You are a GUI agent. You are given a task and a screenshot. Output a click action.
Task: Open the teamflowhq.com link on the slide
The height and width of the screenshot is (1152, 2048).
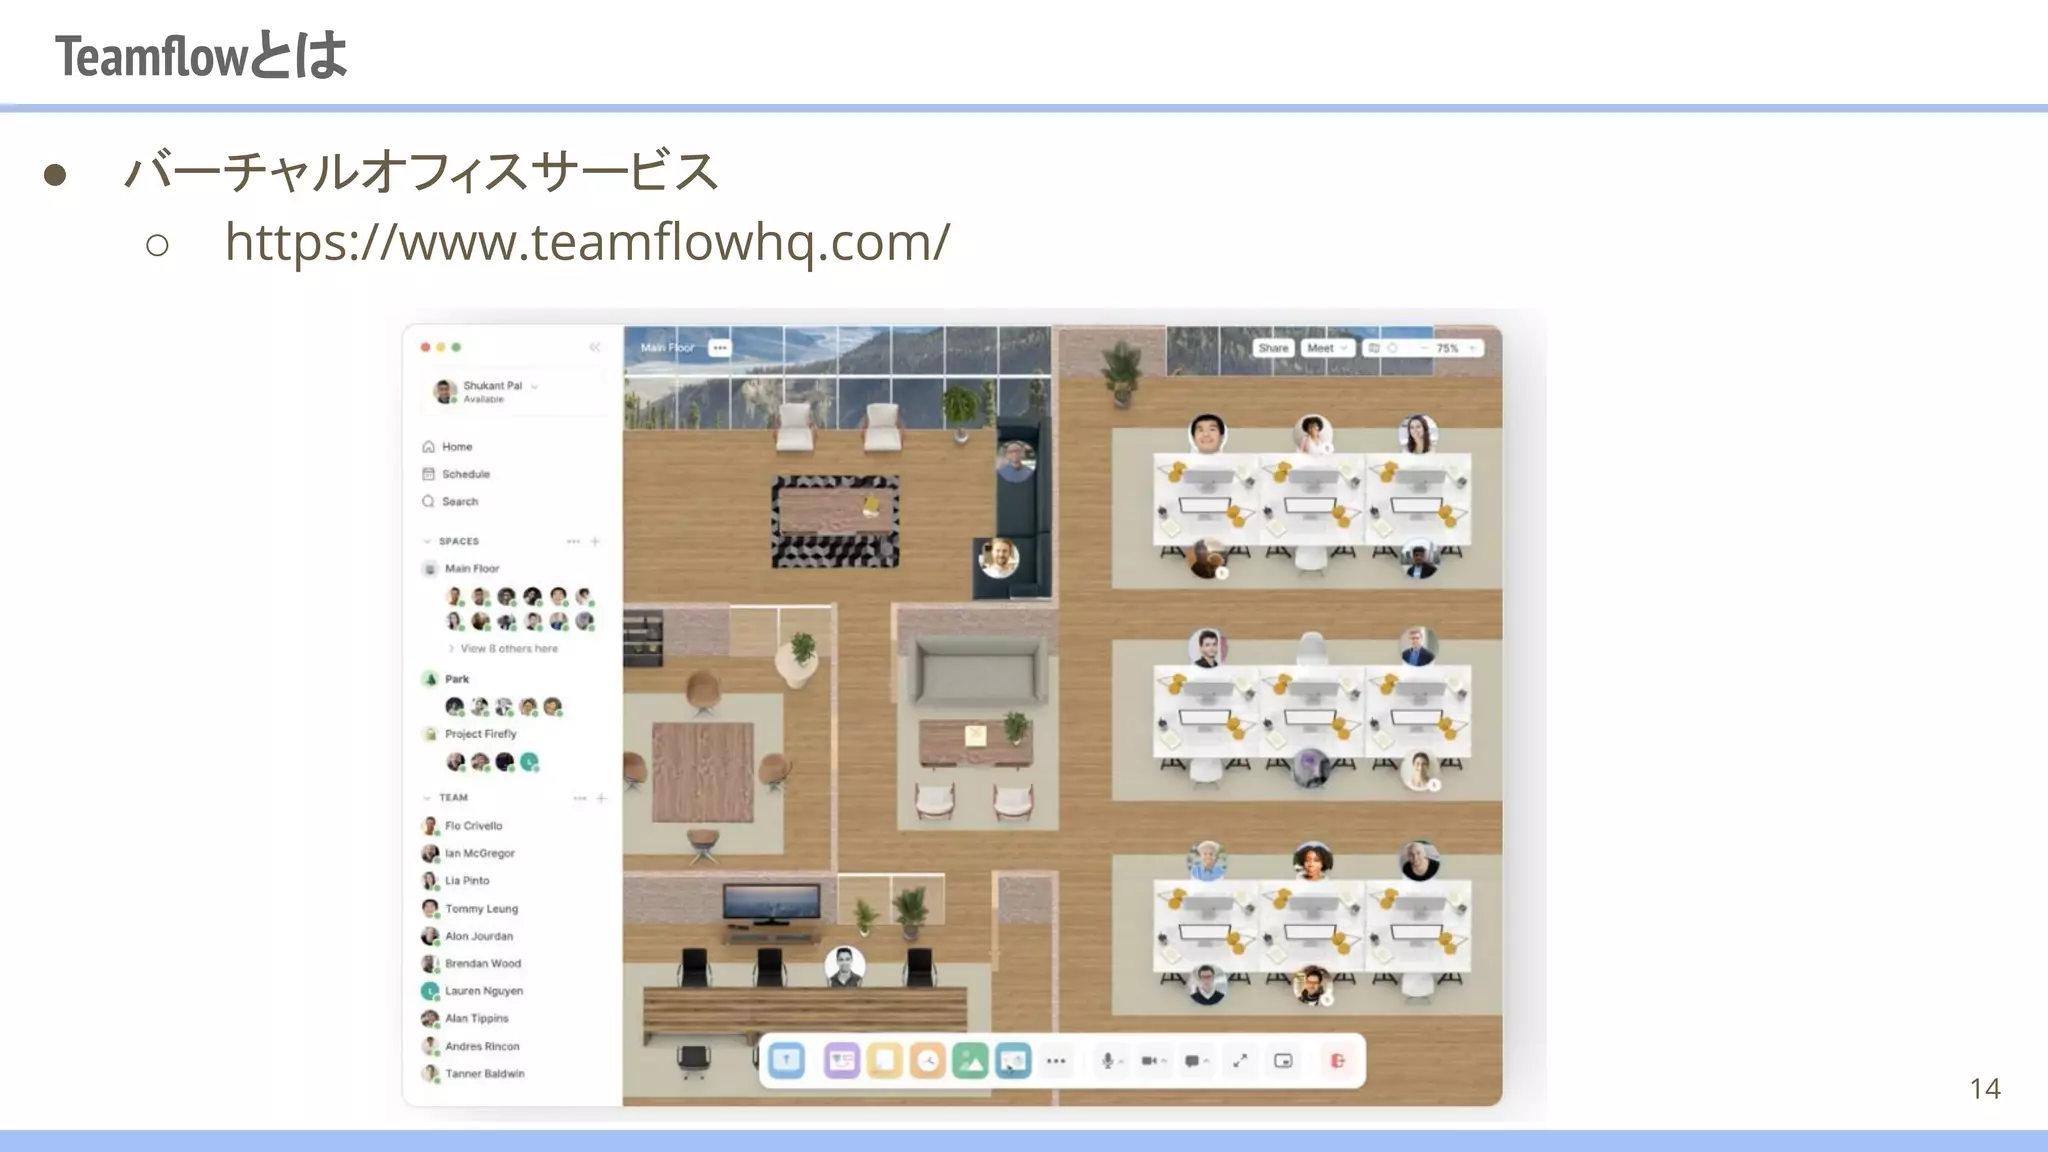coord(587,242)
